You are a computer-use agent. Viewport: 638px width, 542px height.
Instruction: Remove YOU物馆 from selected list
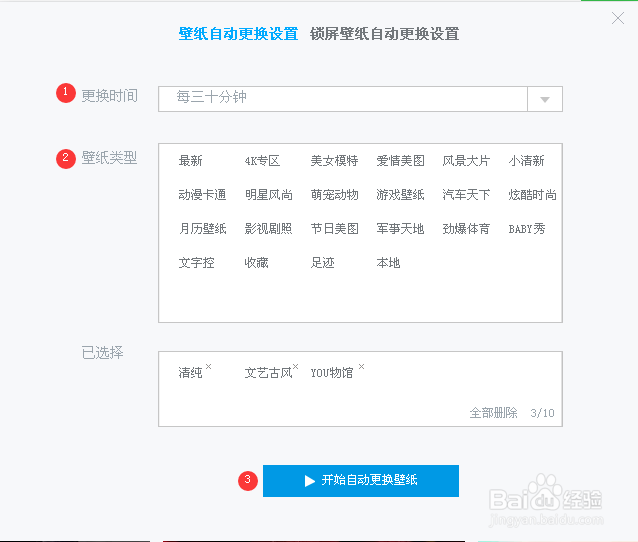click(361, 366)
